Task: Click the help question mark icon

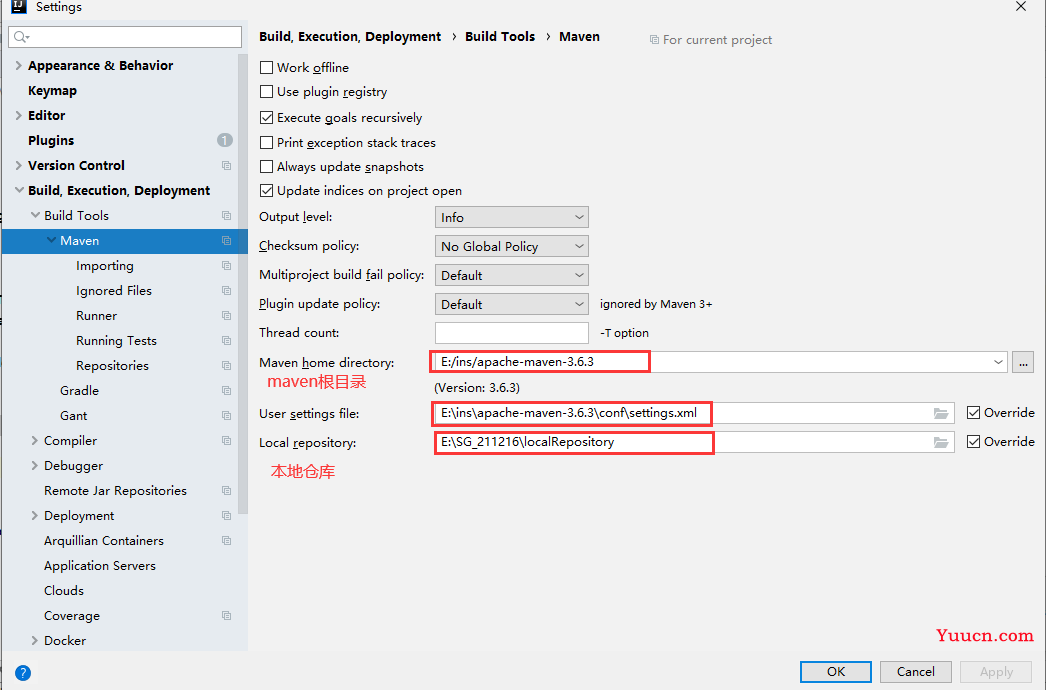Action: (23, 673)
